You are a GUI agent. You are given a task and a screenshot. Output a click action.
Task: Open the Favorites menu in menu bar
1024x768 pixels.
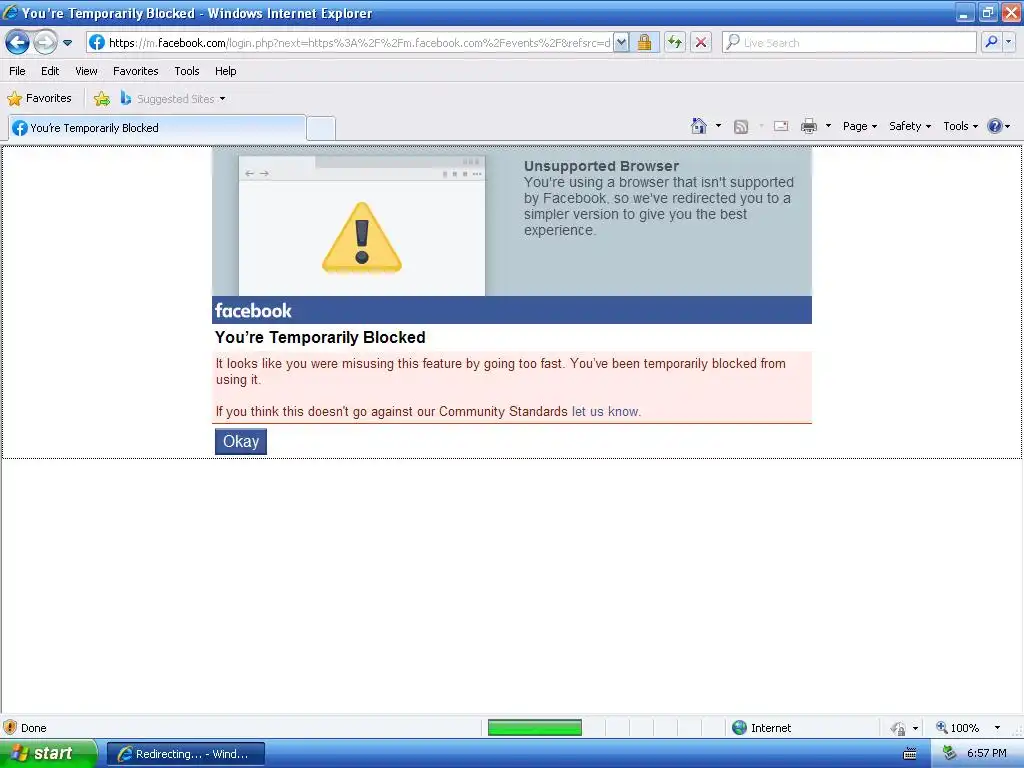(x=135, y=71)
